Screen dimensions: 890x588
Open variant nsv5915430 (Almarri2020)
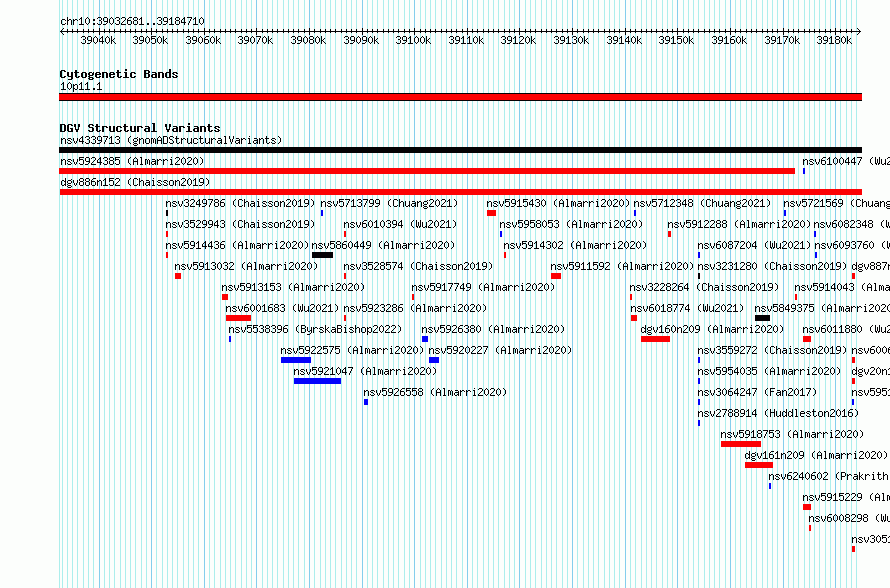tap(558, 203)
